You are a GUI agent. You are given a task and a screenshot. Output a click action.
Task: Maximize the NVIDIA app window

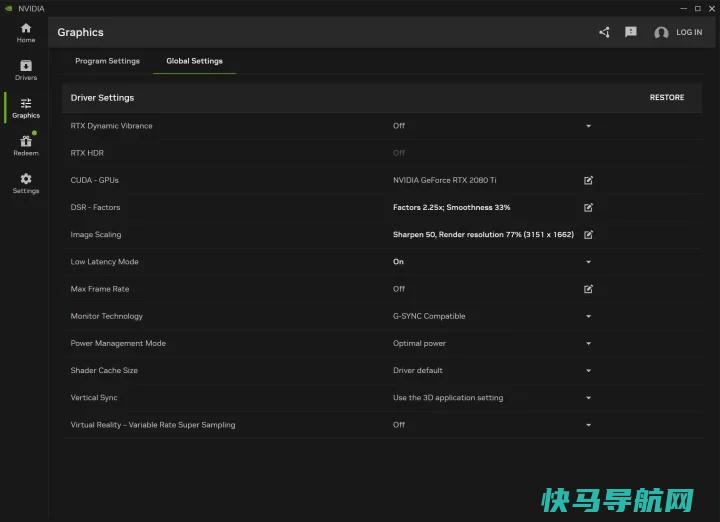(x=698, y=8)
